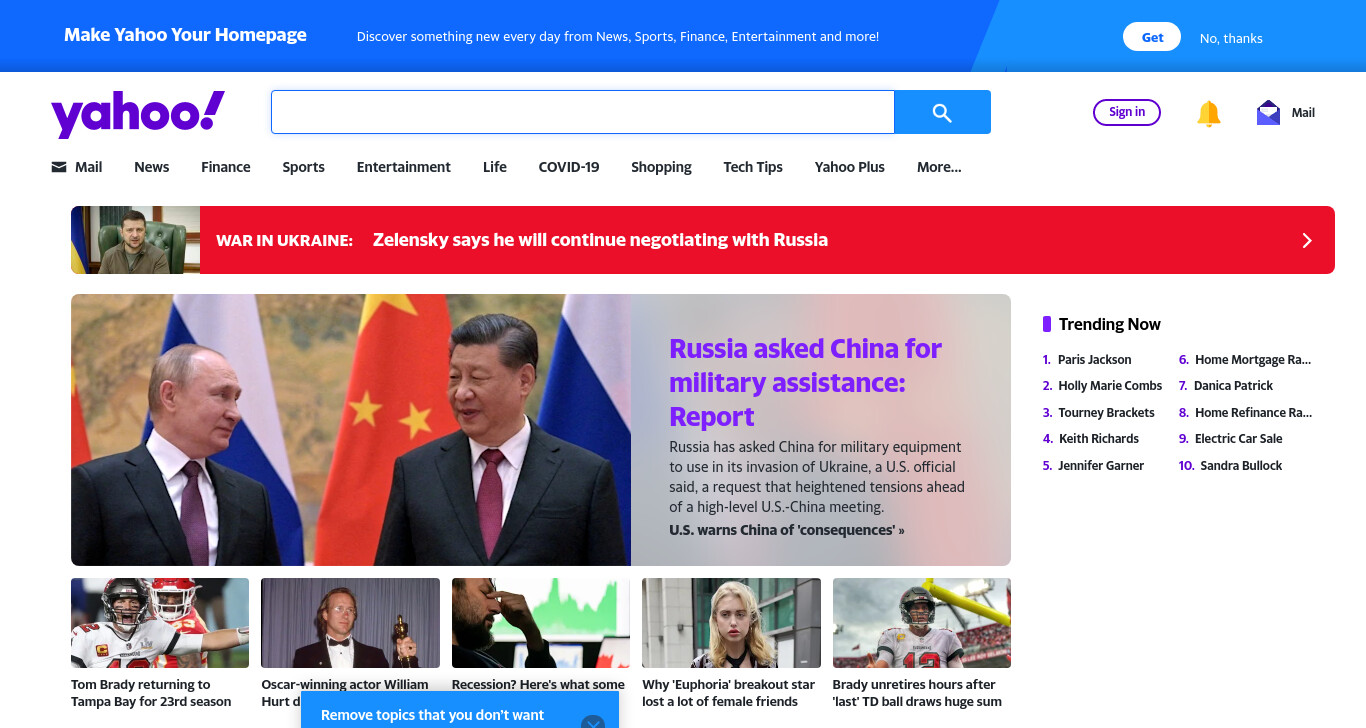Click the magnifying glass search button
This screenshot has height=728, width=1366.
click(x=942, y=112)
